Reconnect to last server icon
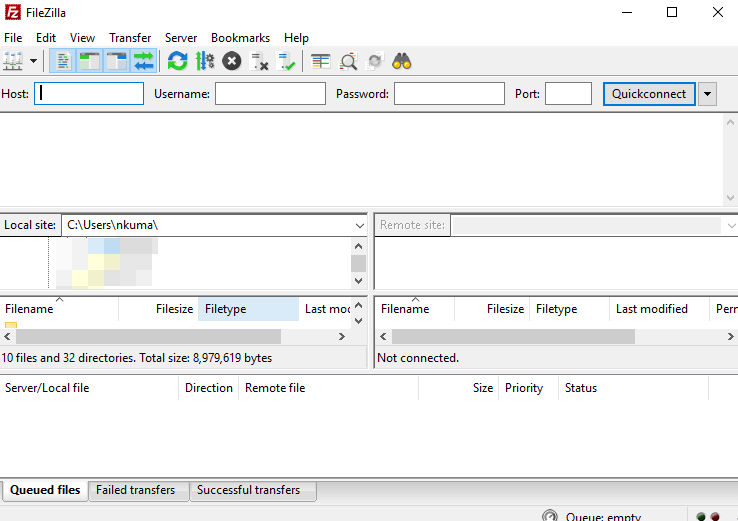The image size is (738, 521). click(286, 61)
